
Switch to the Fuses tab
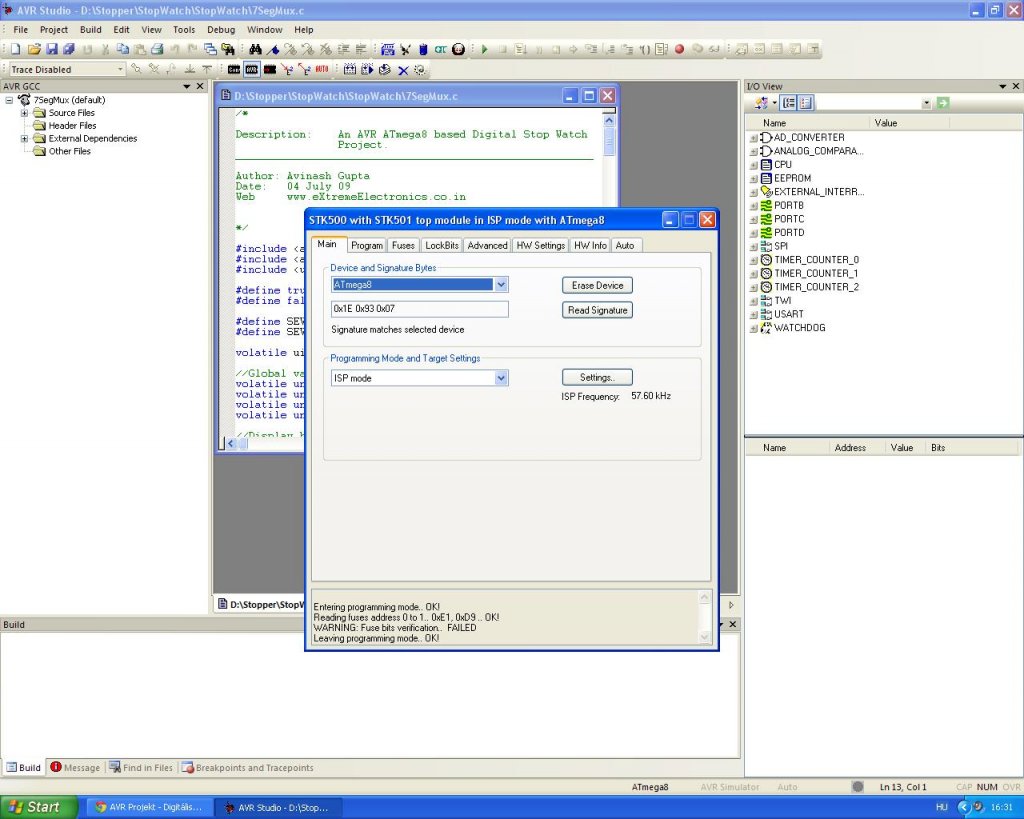point(403,246)
